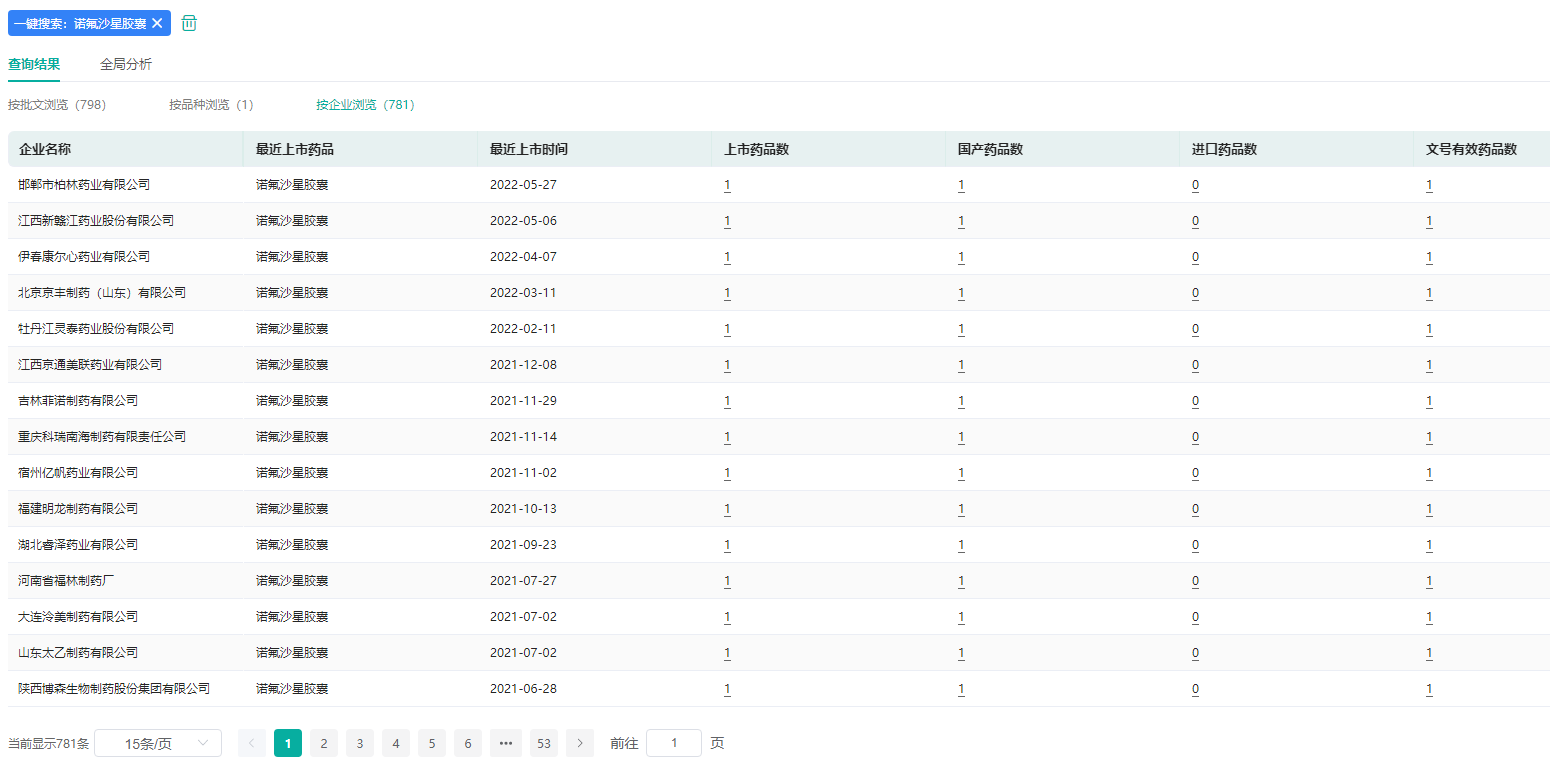Click the previous page arrow
Screen dimensions: 1550x762
(x=252, y=743)
